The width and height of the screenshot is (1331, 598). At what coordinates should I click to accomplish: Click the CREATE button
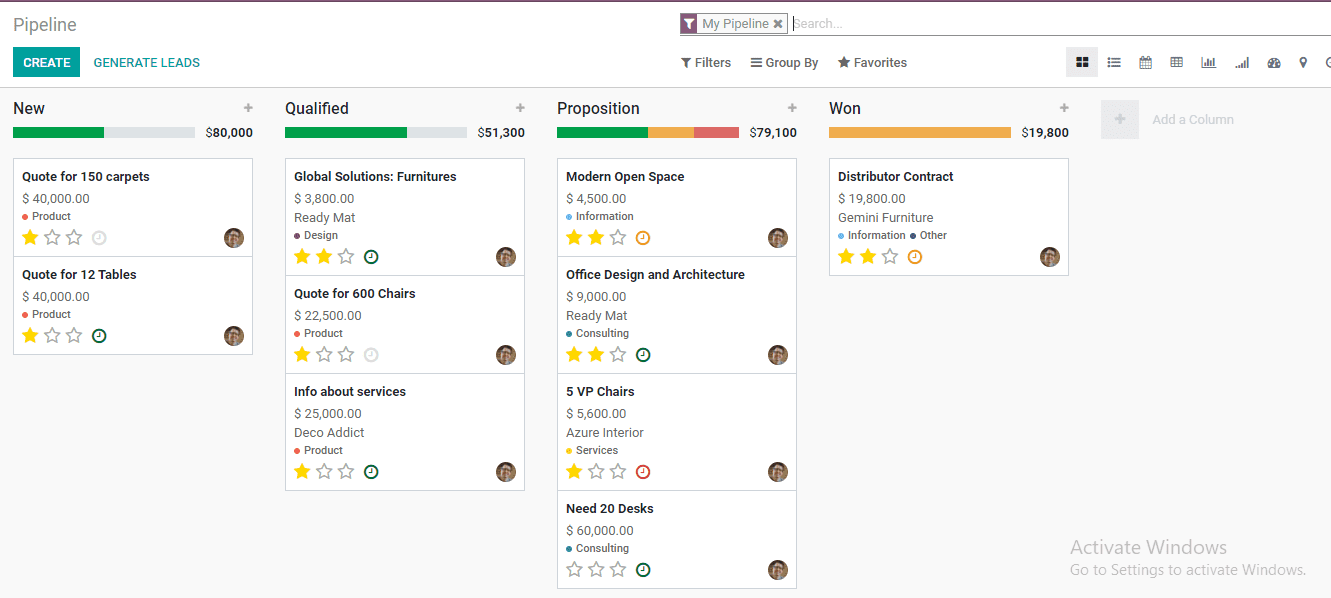tap(46, 62)
